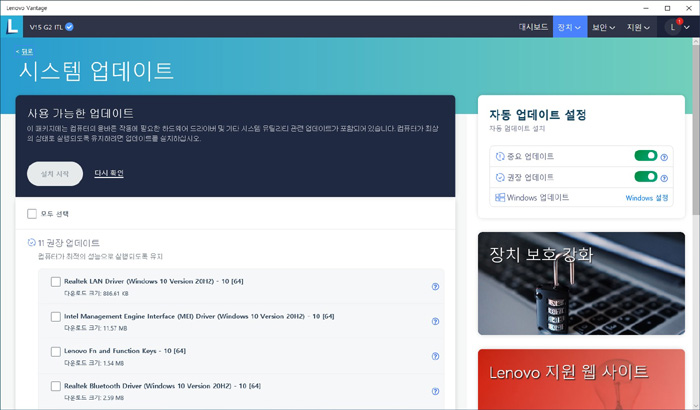Select the Realtek LAN Driver checkbox
Image resolution: width=700 pixels, height=410 pixels.
pos(56,282)
